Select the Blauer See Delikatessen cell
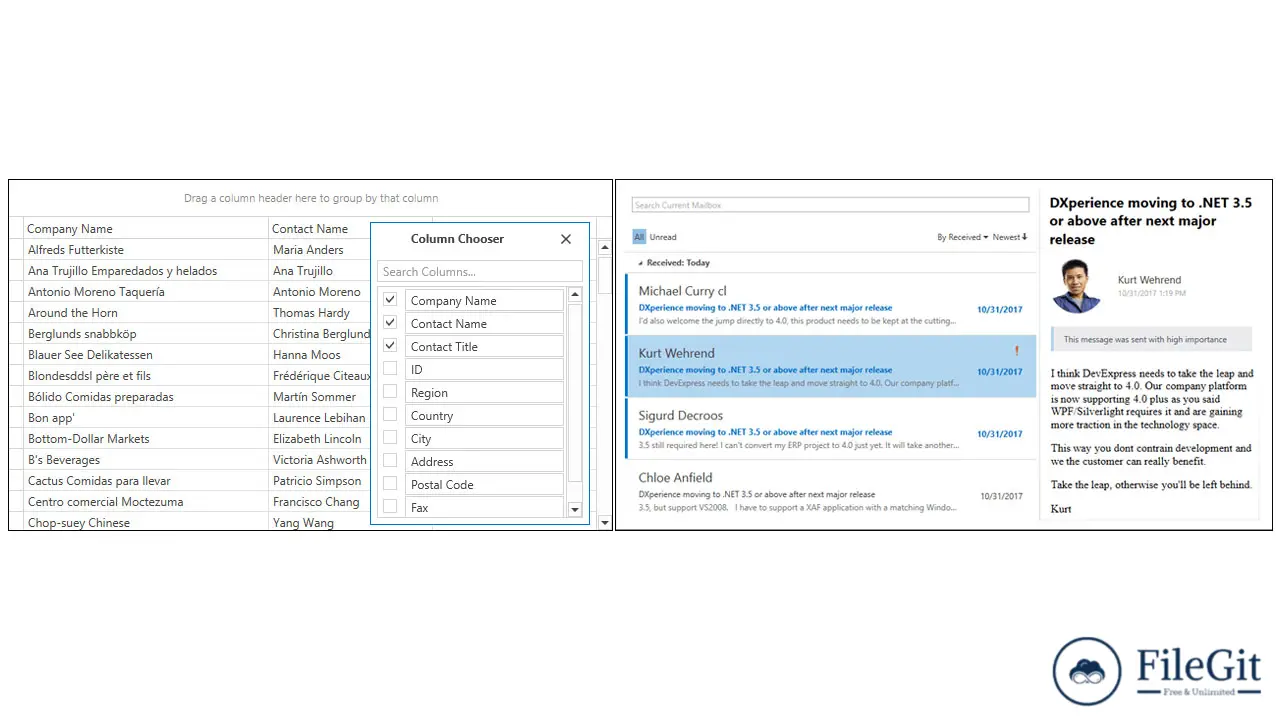Image resolution: width=1280 pixels, height=720 pixels. tap(146, 354)
